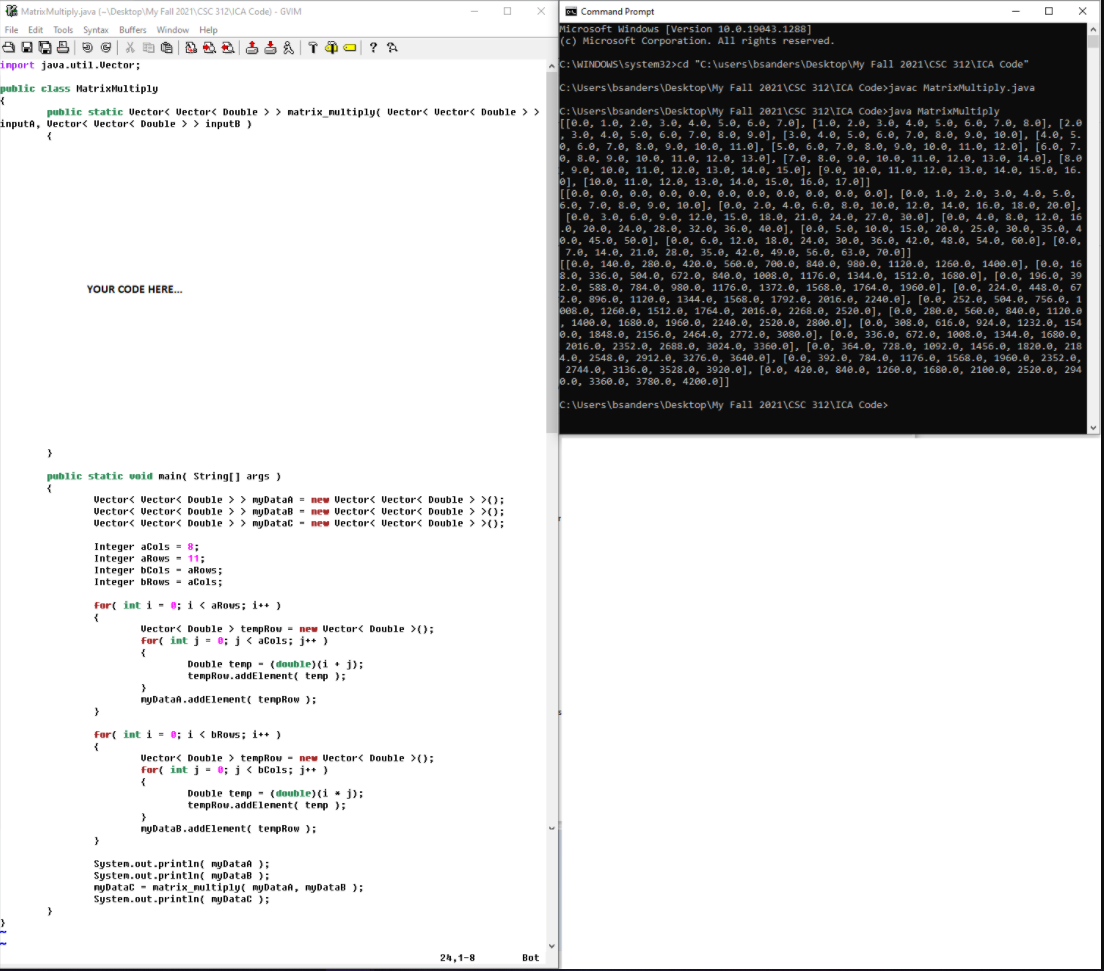Redo the undone change
The image size is (1104, 971).
107,47
